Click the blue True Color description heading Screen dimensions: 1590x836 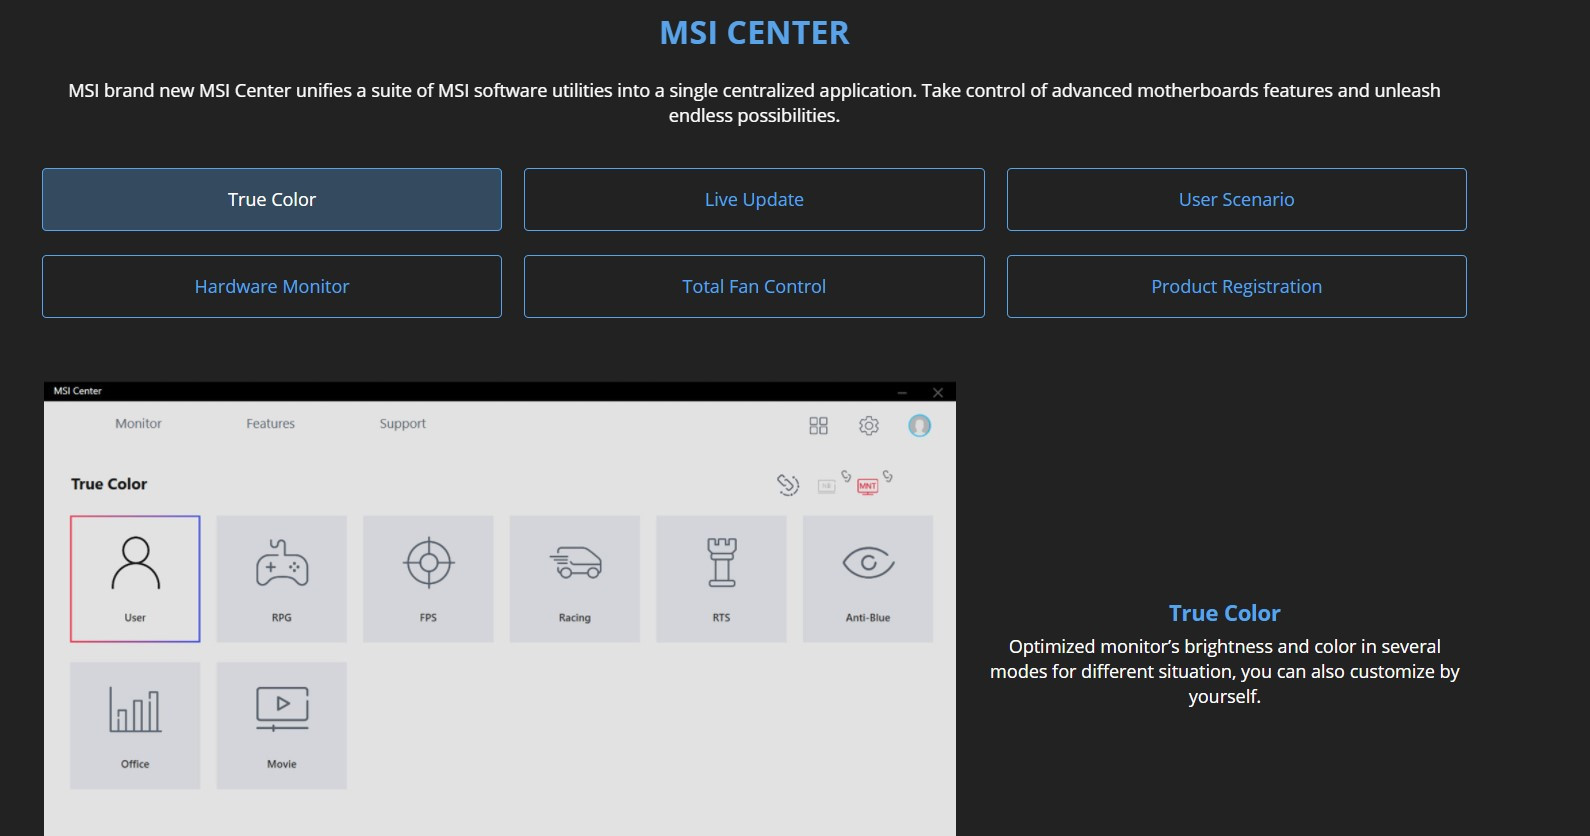coord(1225,613)
